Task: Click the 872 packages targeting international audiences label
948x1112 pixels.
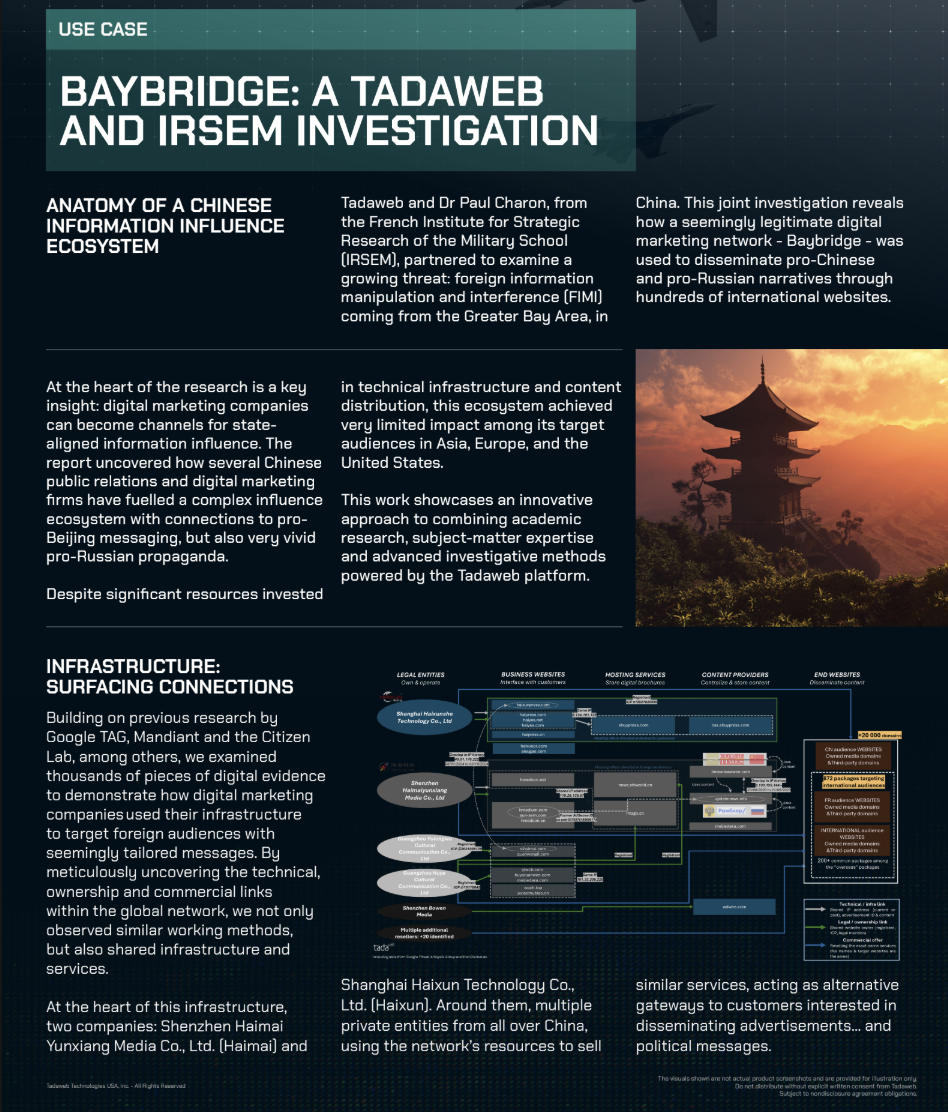Action: [853, 782]
